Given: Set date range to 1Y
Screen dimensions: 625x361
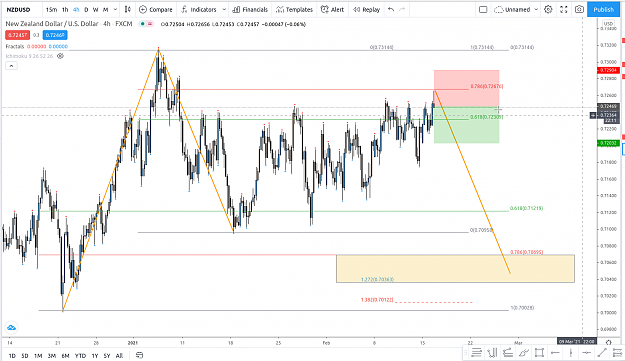Looking at the screenshot, I should (x=95, y=355).
